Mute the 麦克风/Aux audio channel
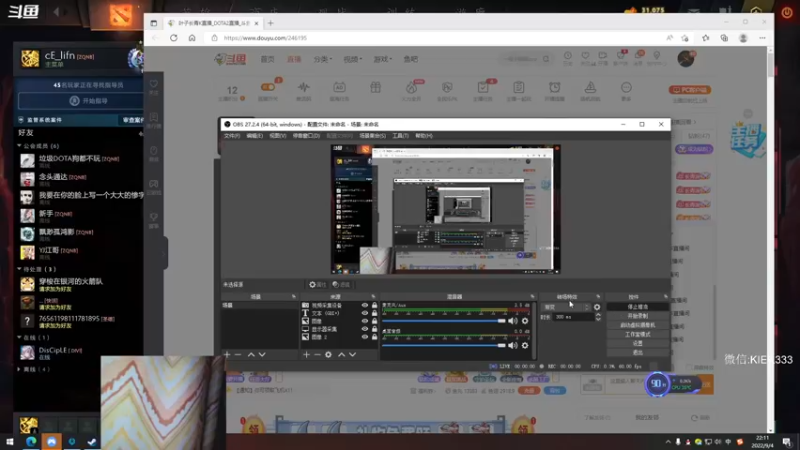This screenshot has height=450, width=800. (513, 321)
